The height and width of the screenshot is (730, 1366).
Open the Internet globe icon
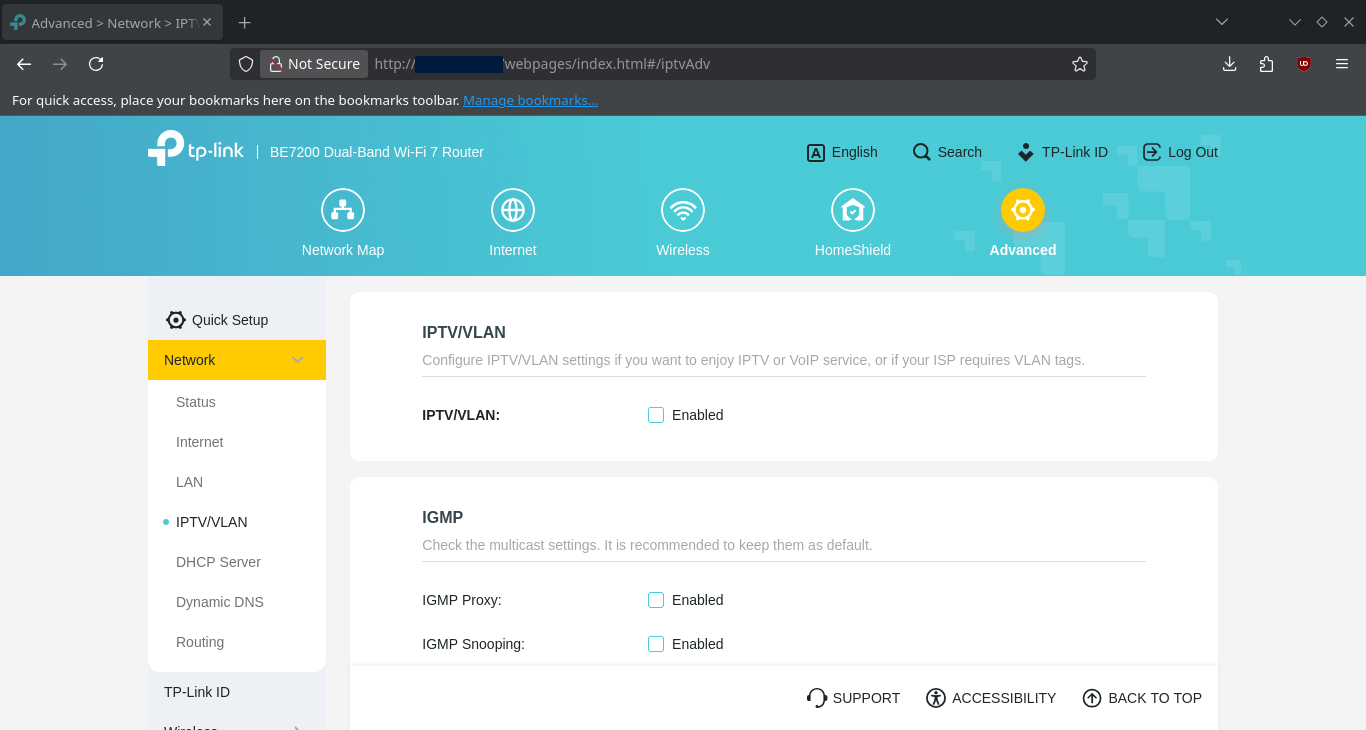click(x=513, y=210)
